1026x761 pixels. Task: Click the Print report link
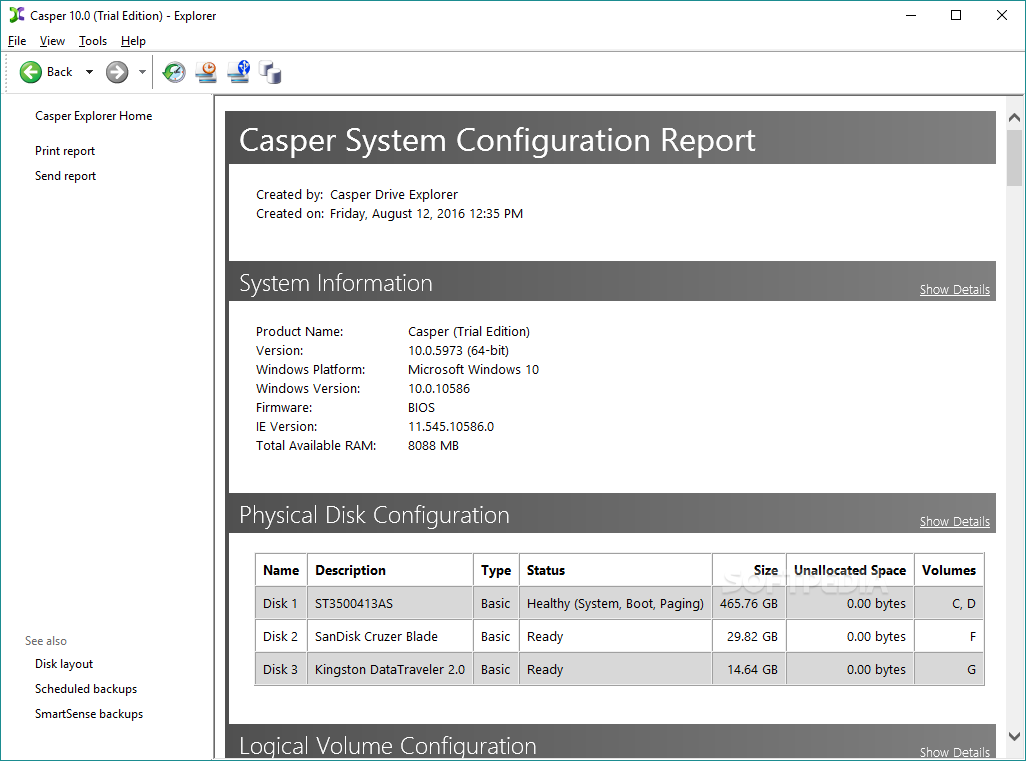(65, 150)
